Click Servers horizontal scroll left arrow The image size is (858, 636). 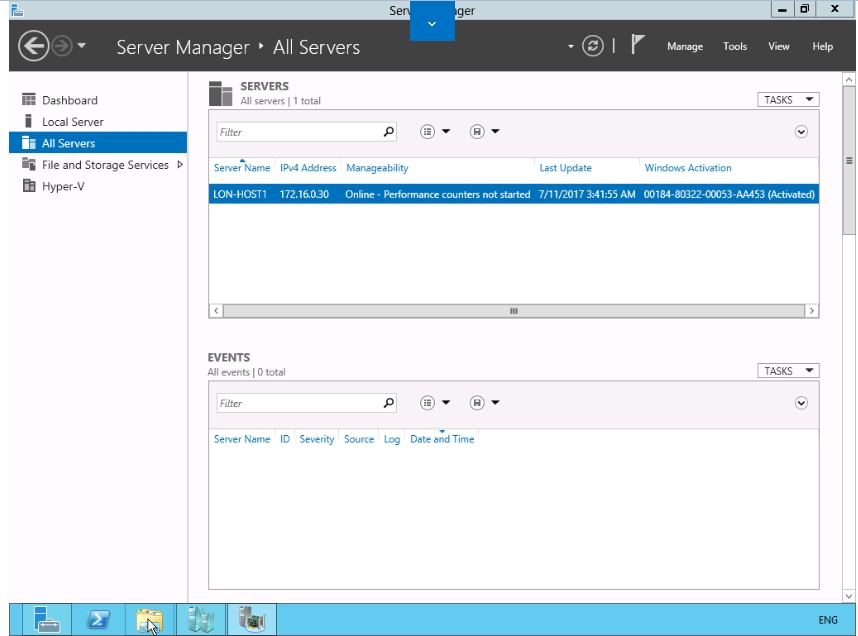[216, 311]
